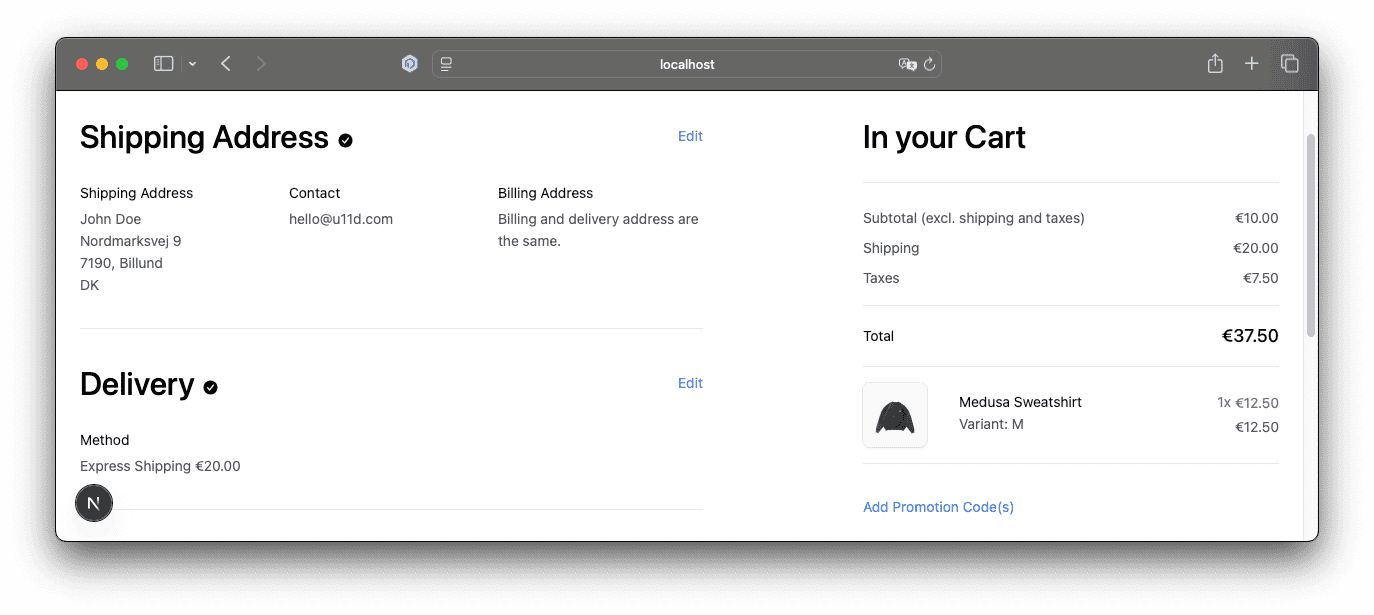Toggle the Safari sidebar icon
This screenshot has width=1374, height=615.
163,64
